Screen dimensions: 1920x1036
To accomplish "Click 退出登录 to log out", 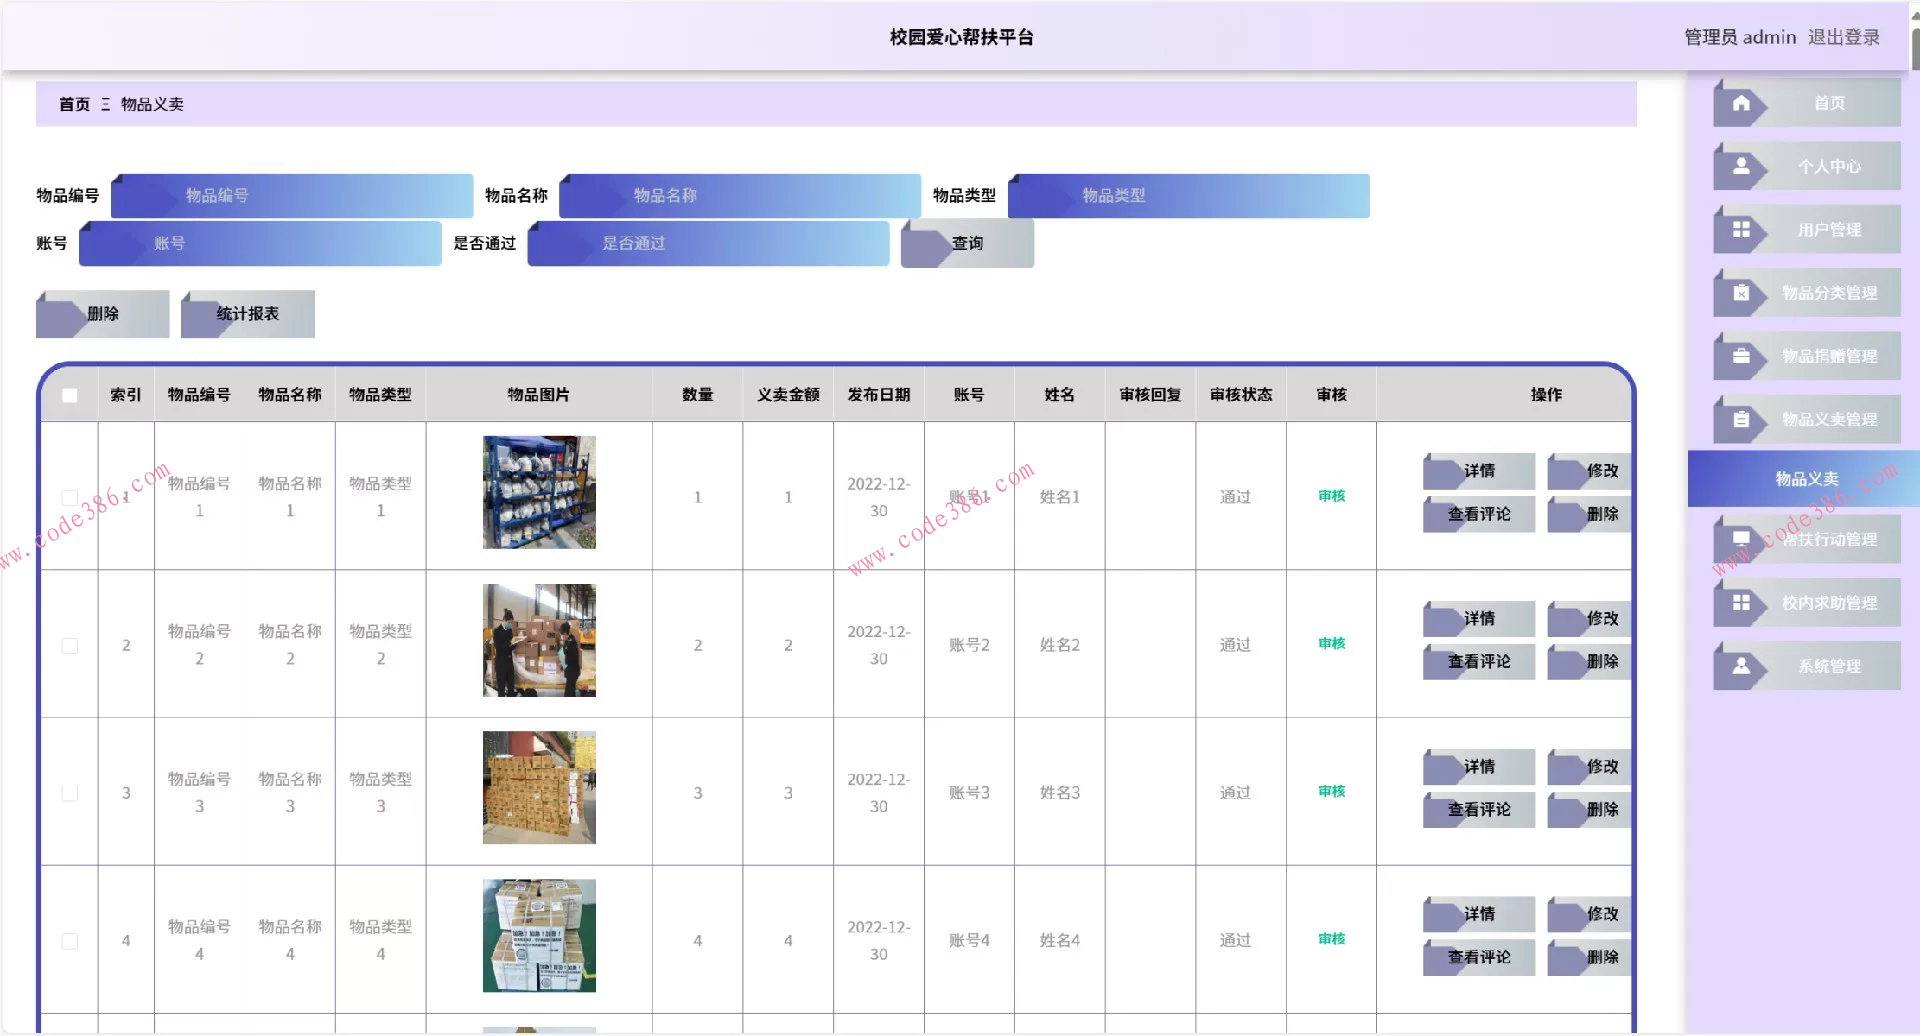I will (x=1843, y=37).
